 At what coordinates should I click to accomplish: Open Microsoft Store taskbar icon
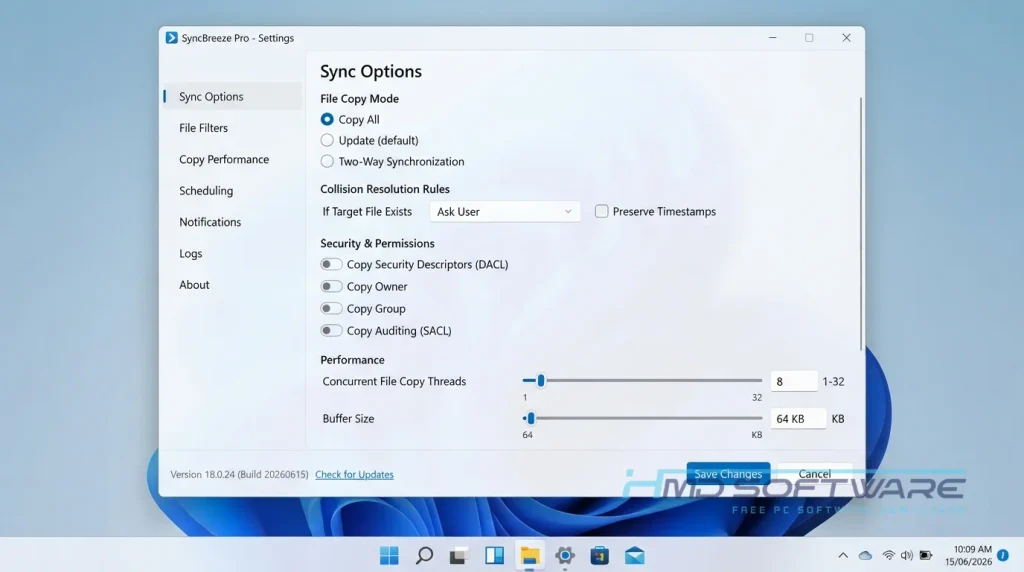point(600,556)
